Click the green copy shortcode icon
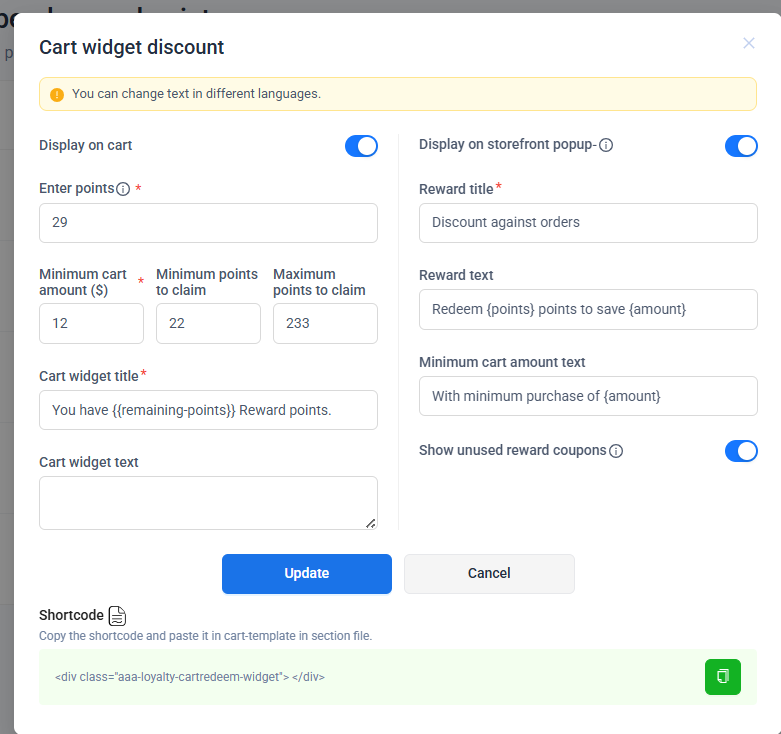The image size is (781, 734). point(722,677)
